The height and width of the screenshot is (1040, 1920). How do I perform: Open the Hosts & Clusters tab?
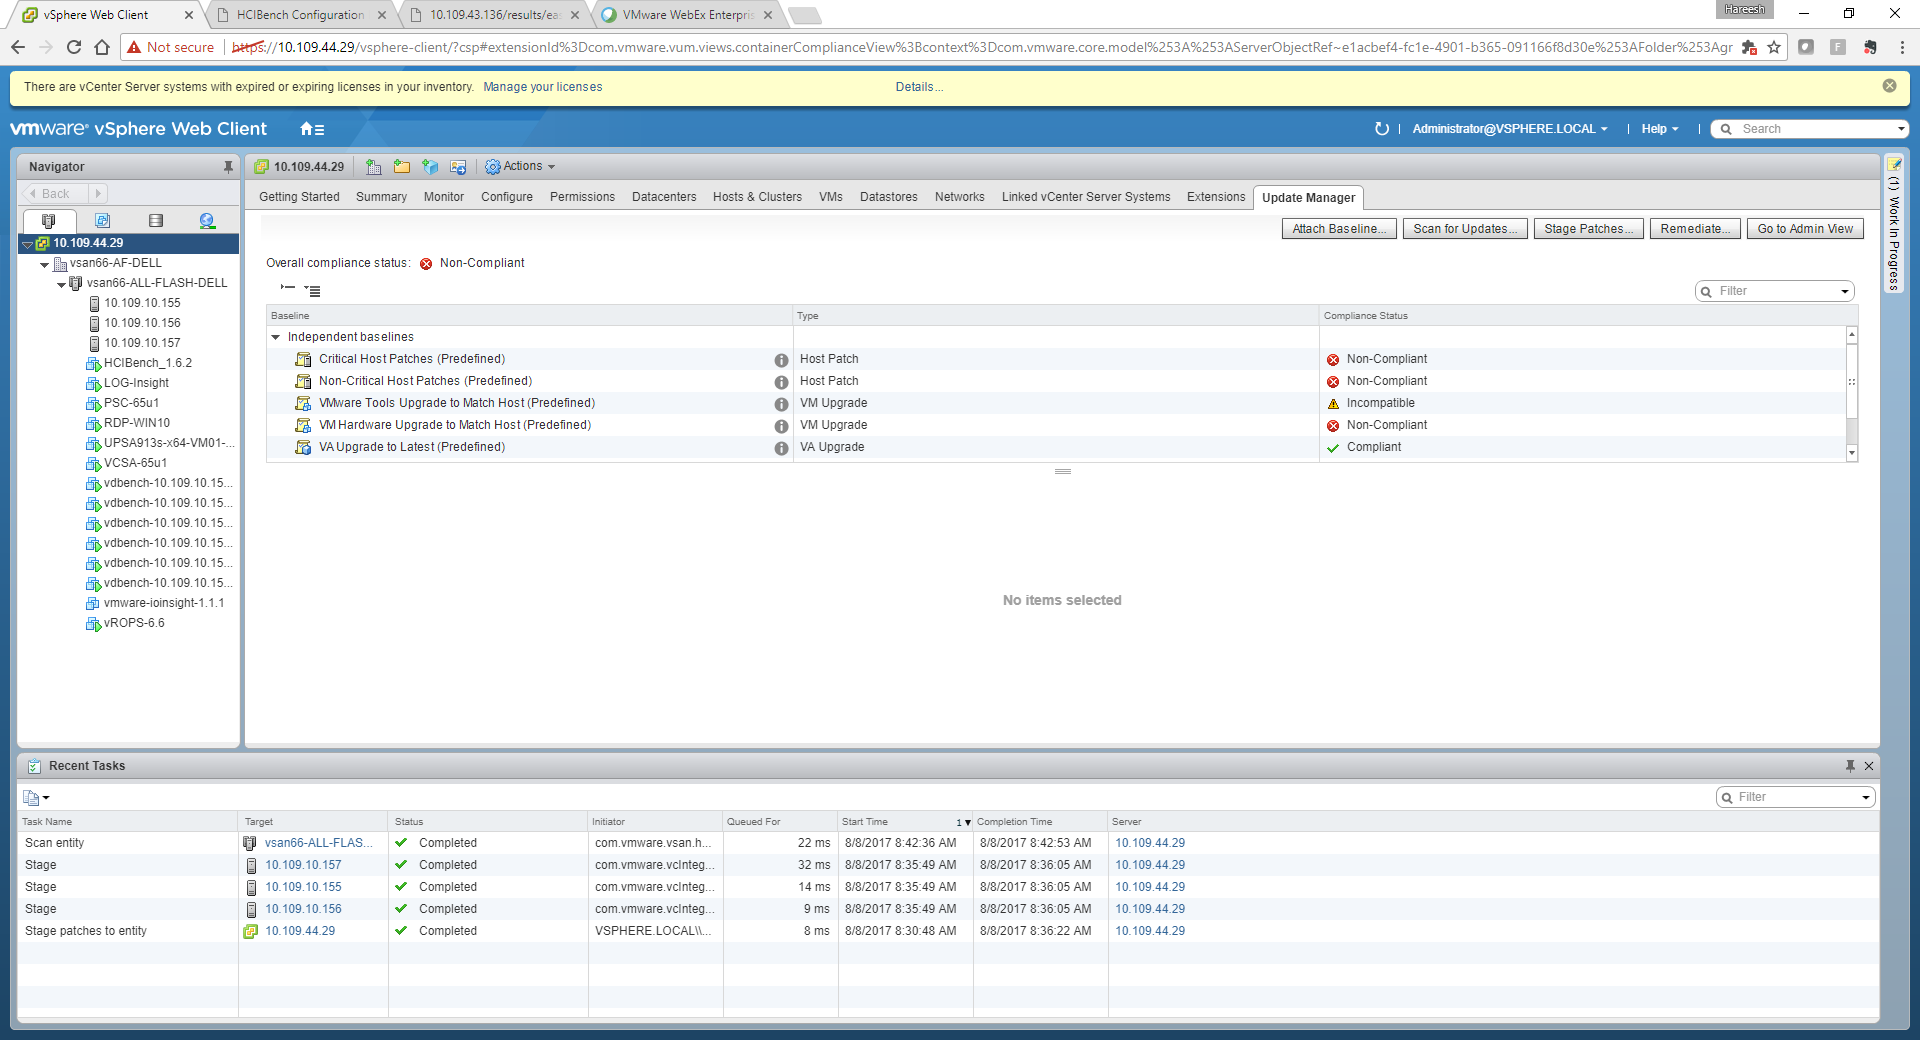coord(757,197)
